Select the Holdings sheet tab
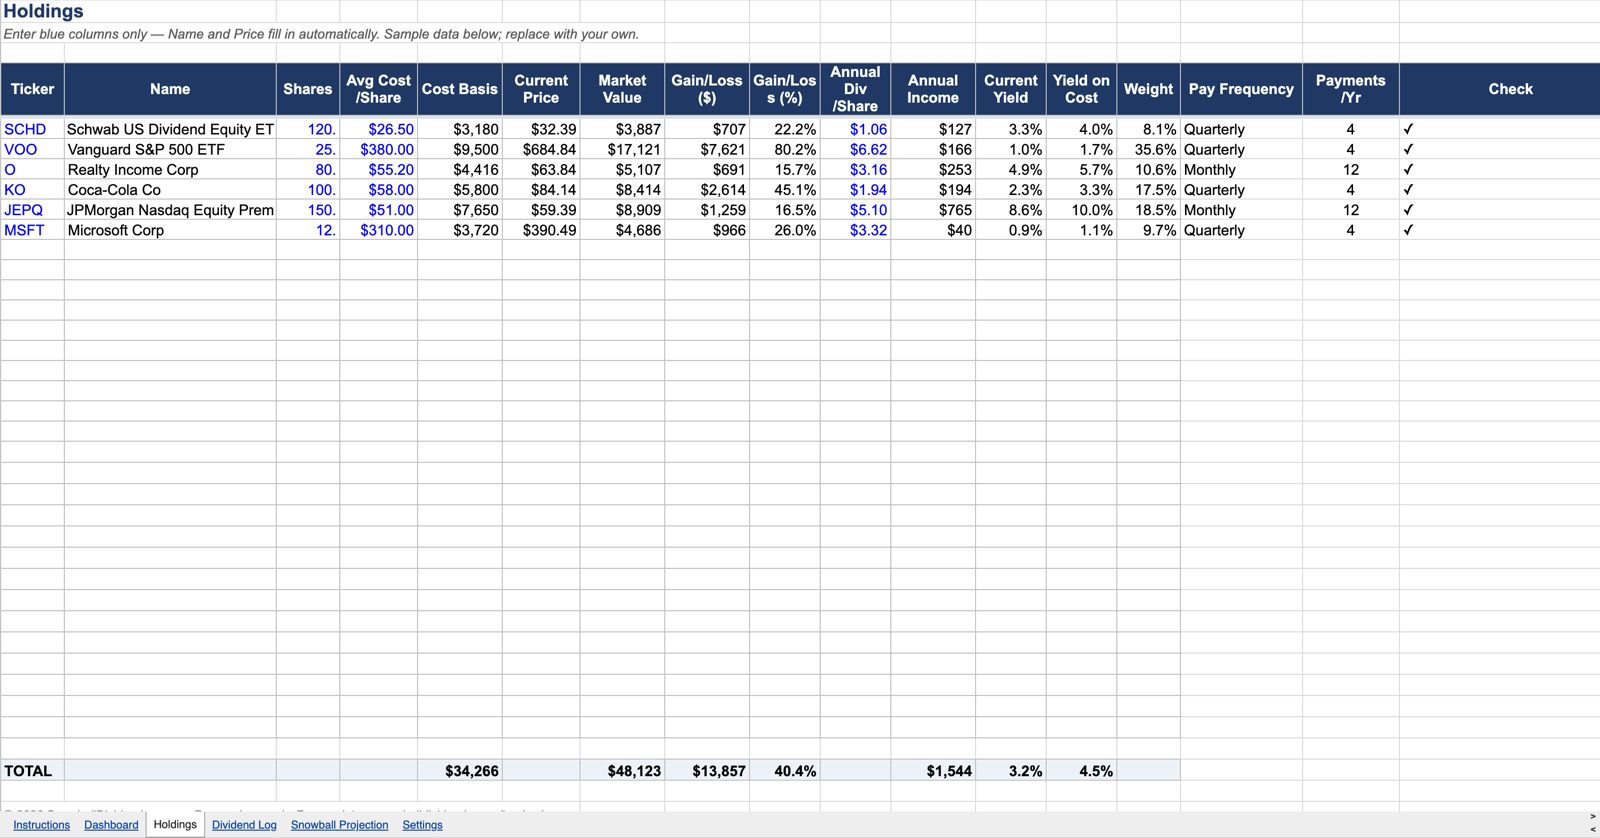Viewport: 1600px width, 838px height. point(175,825)
